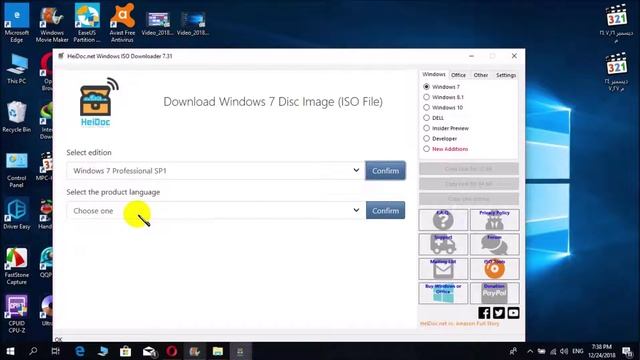
Task: Open Recycle Bin desktop icon
Action: click(x=16, y=117)
